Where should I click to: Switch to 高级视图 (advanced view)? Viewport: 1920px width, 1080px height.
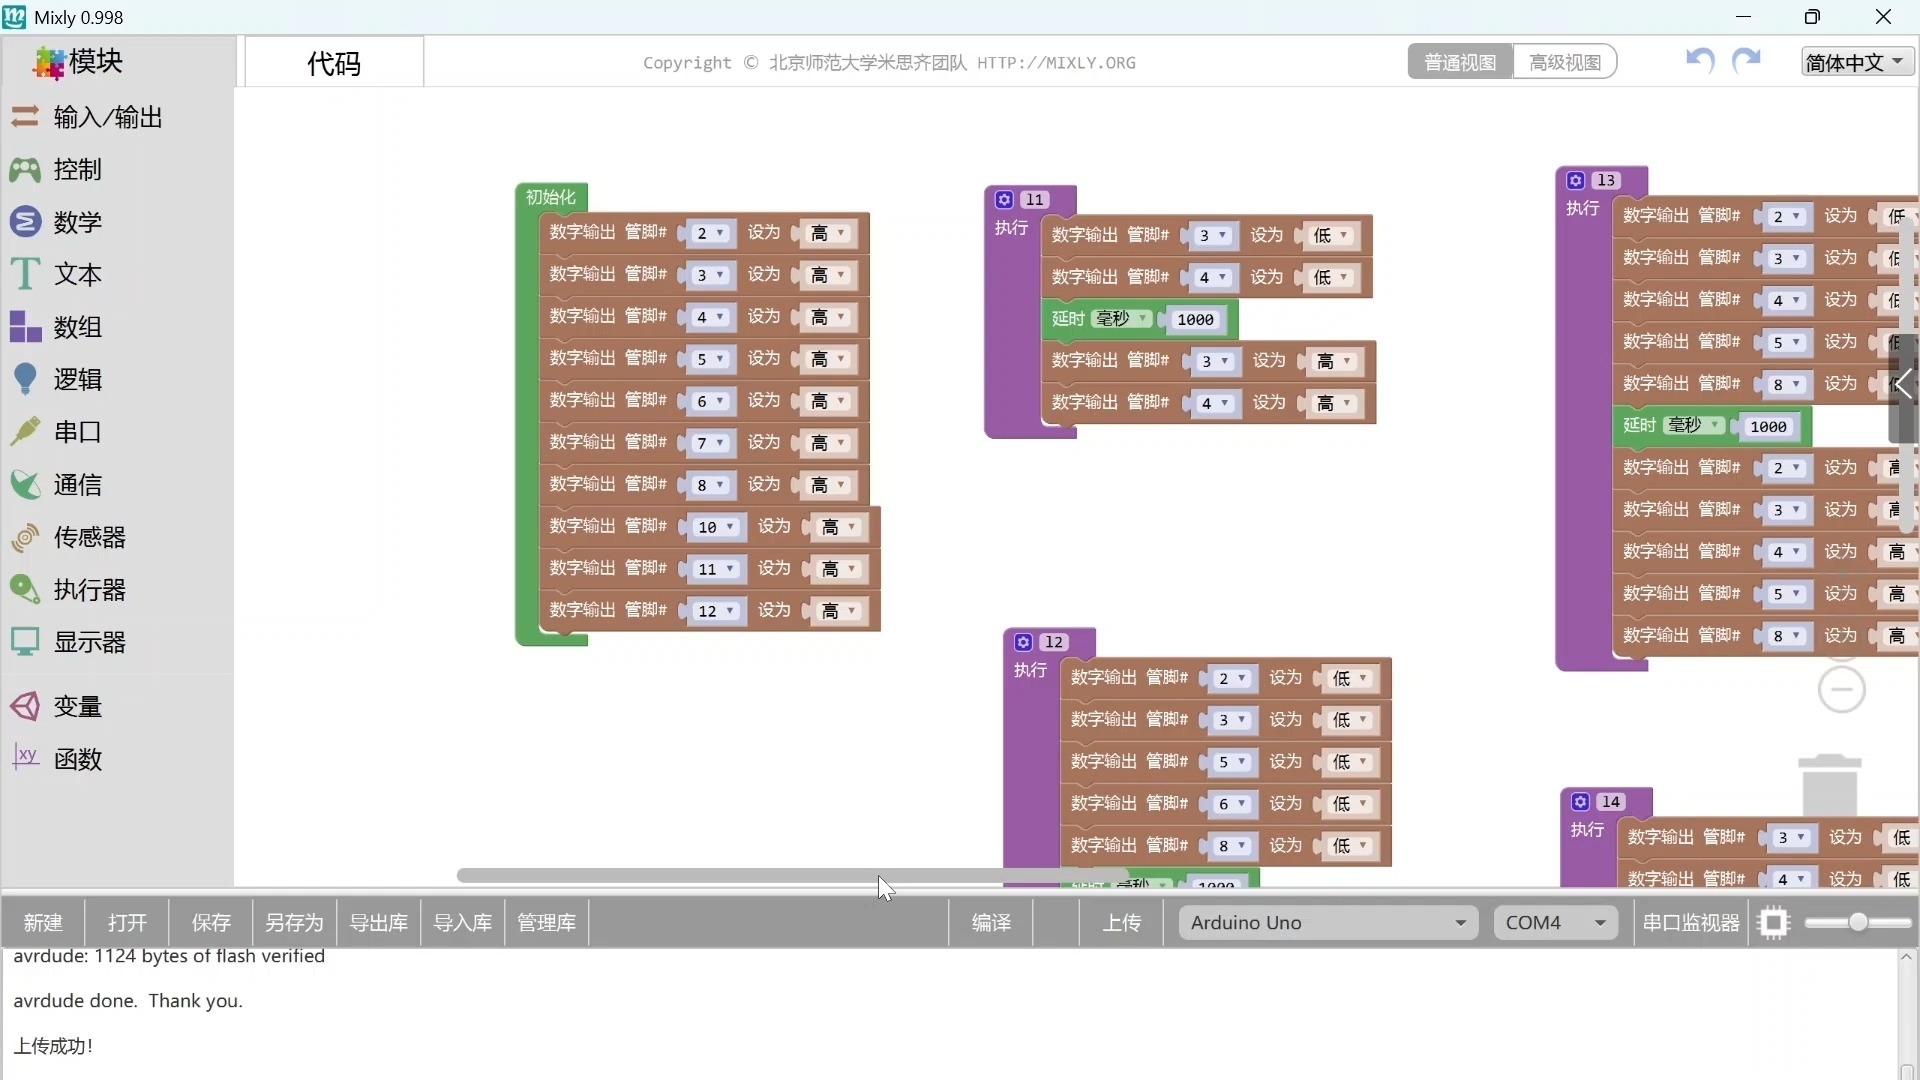click(1563, 61)
